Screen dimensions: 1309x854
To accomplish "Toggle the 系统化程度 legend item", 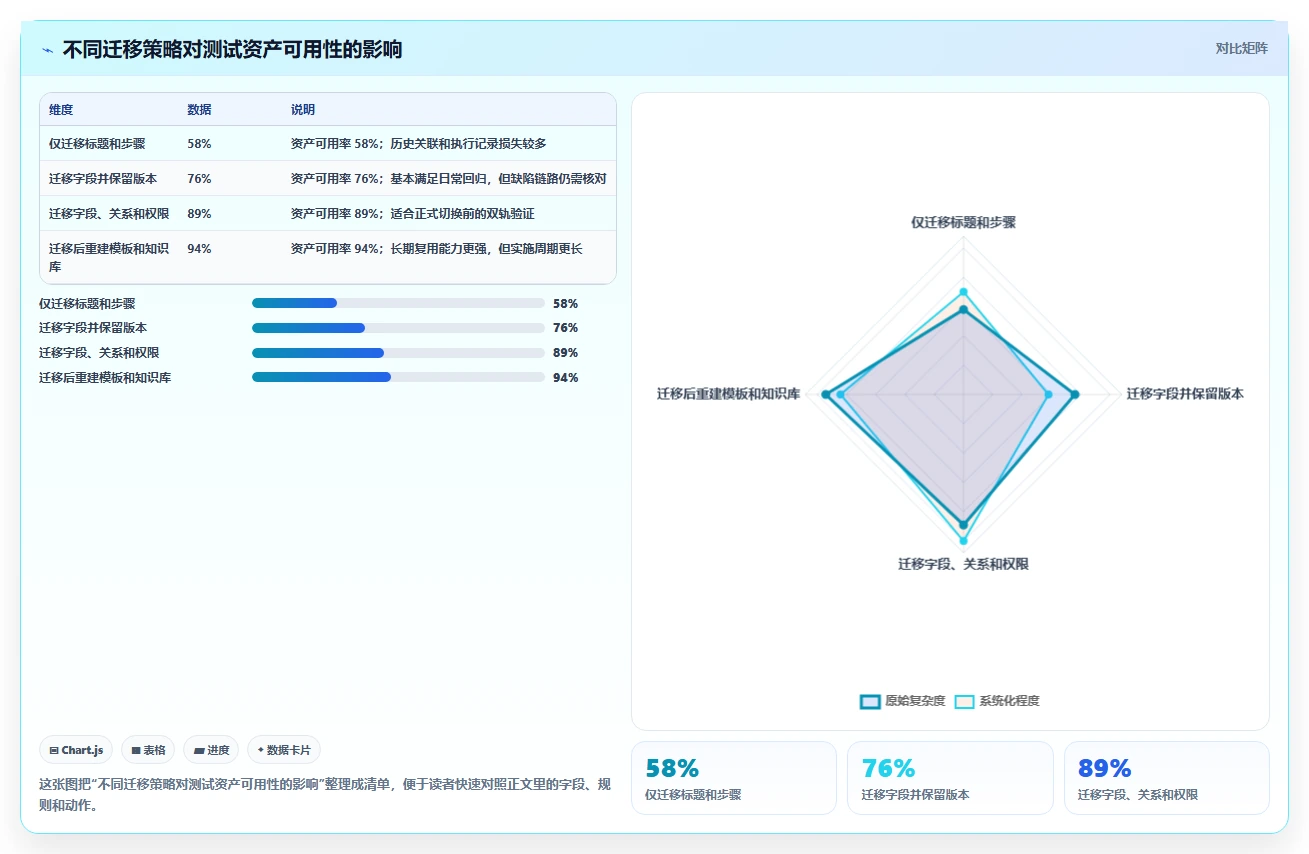I will tap(997, 701).
